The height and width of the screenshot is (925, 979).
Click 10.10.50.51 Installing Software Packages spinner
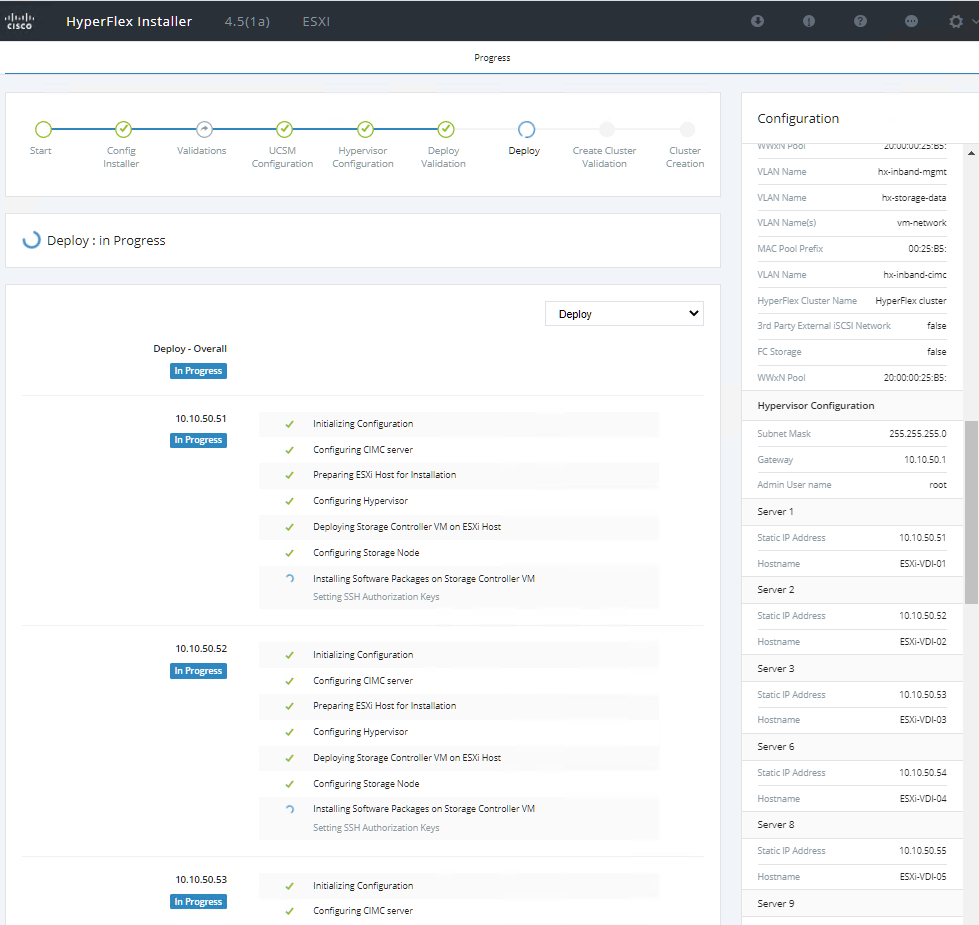(290, 579)
